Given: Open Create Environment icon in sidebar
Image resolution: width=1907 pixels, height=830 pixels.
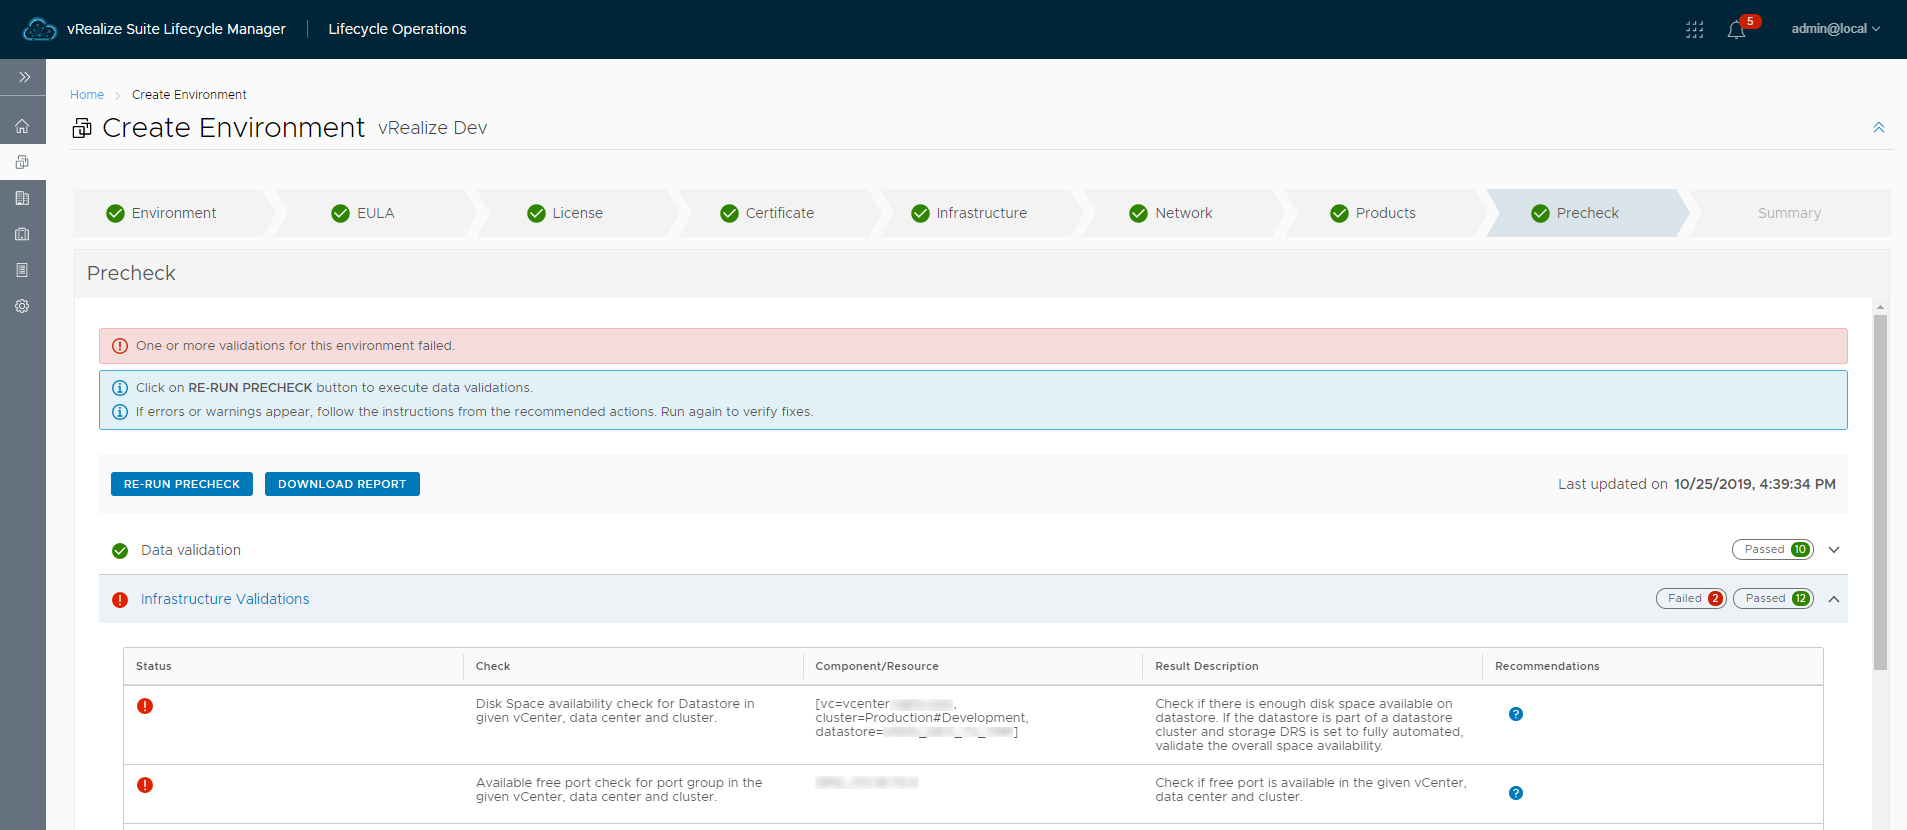Looking at the screenshot, I should pyautogui.click(x=22, y=162).
